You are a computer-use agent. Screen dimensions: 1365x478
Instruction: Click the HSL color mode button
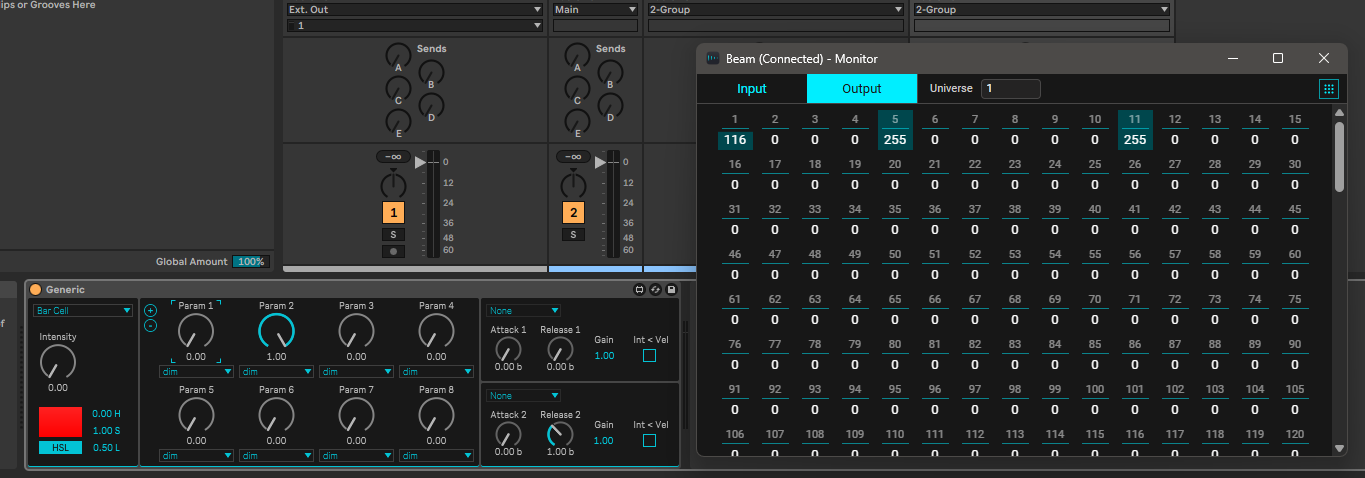60,448
